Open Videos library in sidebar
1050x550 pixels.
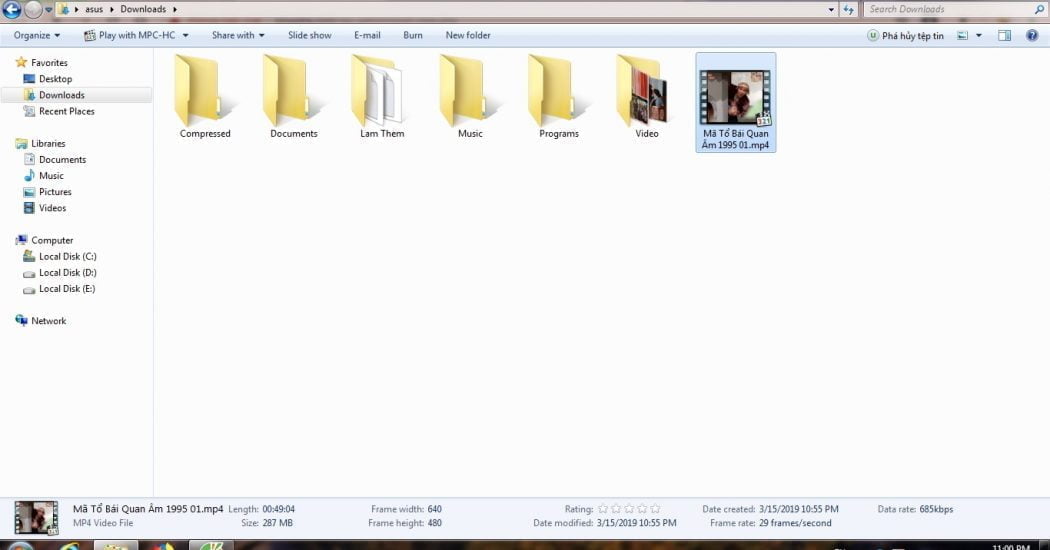pos(52,208)
